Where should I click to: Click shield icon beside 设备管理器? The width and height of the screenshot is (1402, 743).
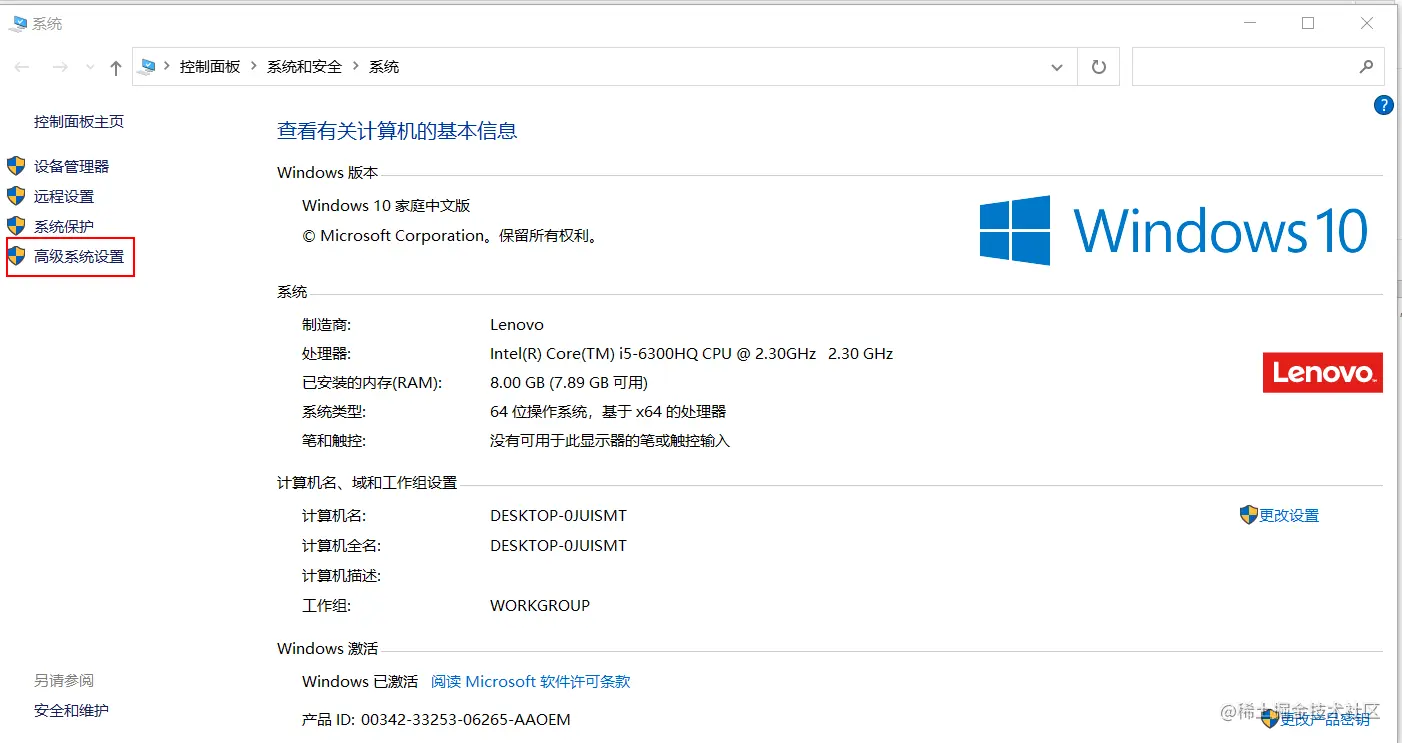click(16, 166)
